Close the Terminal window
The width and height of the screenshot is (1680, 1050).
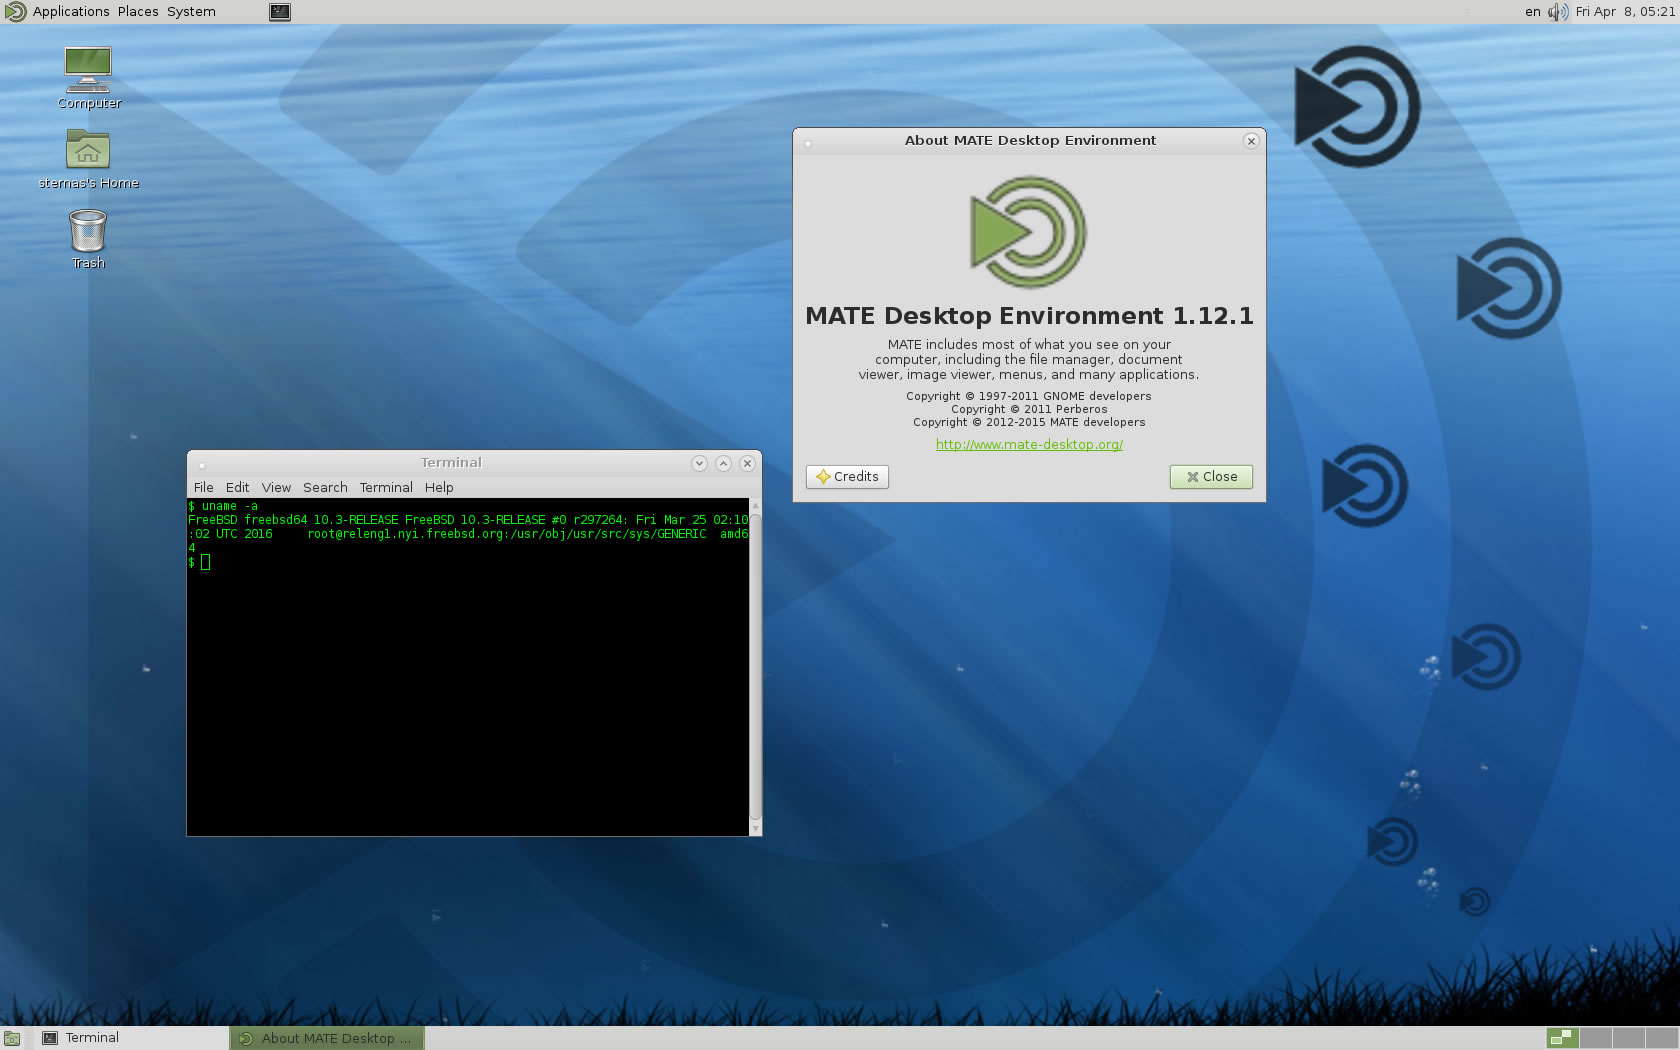(747, 463)
